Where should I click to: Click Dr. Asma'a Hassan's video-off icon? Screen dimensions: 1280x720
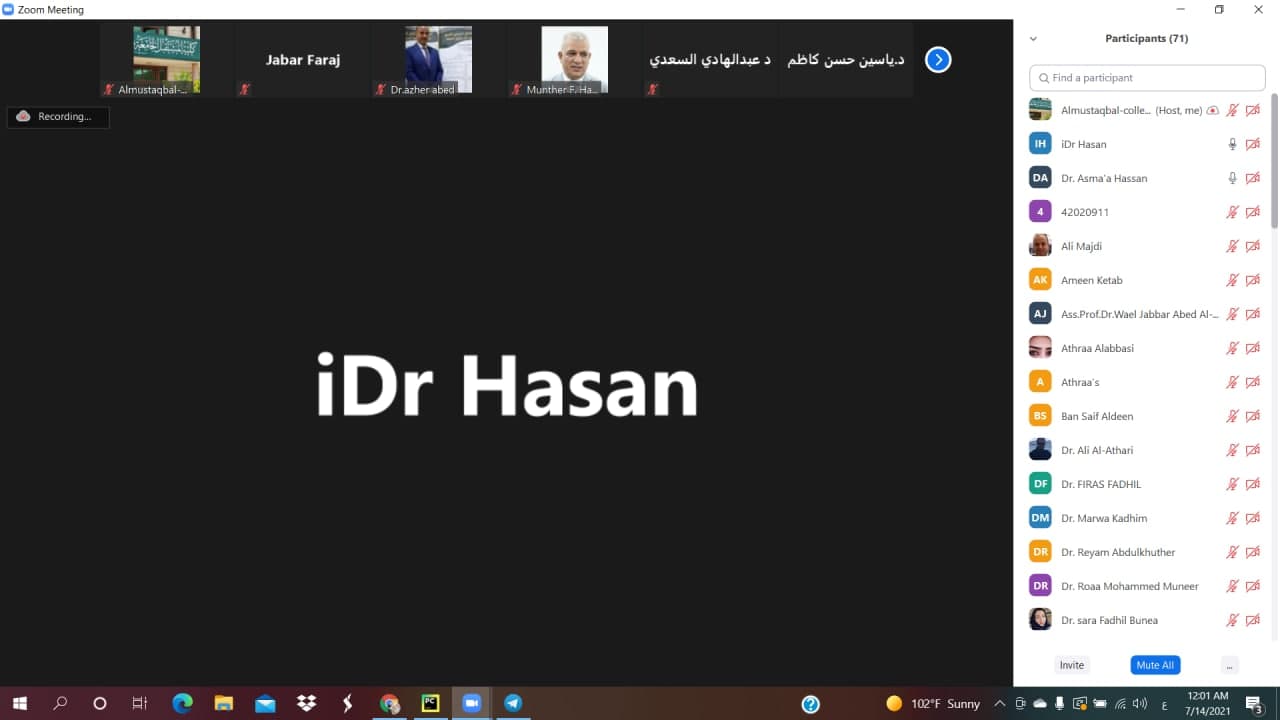coord(1252,178)
